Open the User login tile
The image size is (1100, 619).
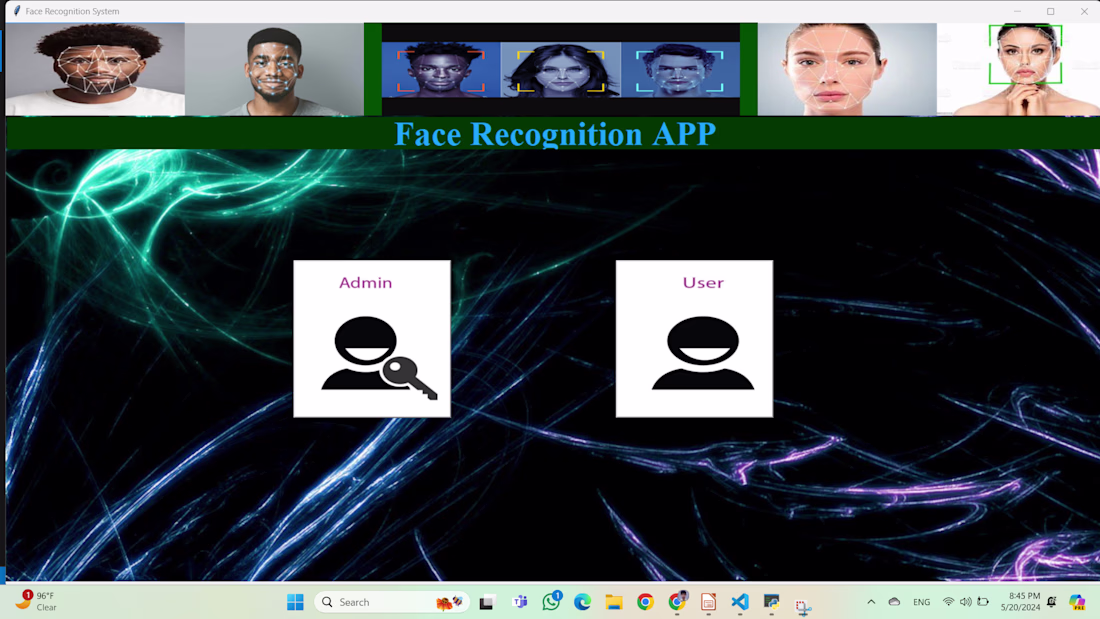pyautogui.click(x=695, y=338)
